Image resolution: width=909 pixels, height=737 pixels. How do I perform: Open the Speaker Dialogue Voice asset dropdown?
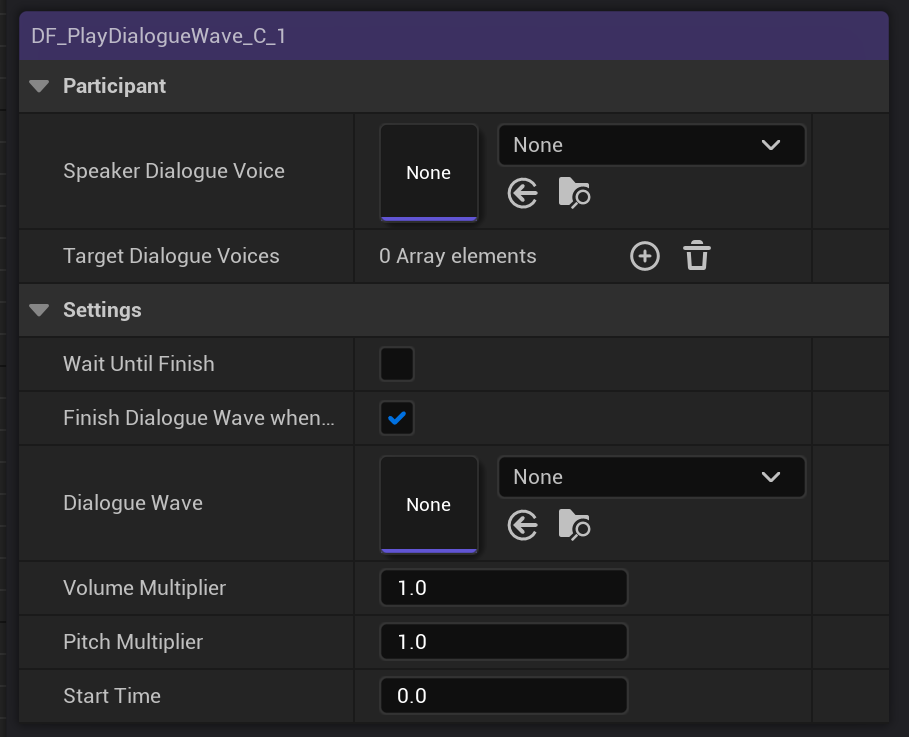651,145
